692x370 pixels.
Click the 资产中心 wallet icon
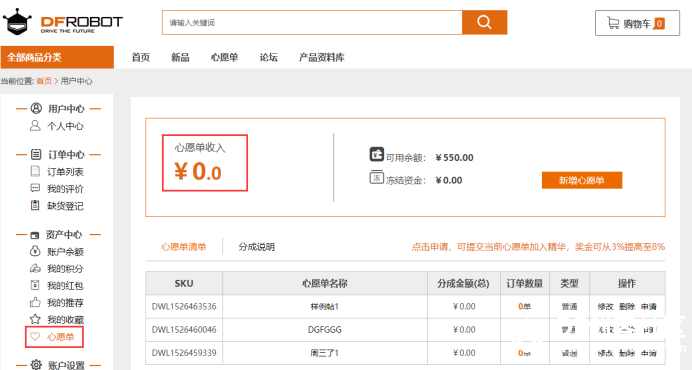click(x=35, y=235)
